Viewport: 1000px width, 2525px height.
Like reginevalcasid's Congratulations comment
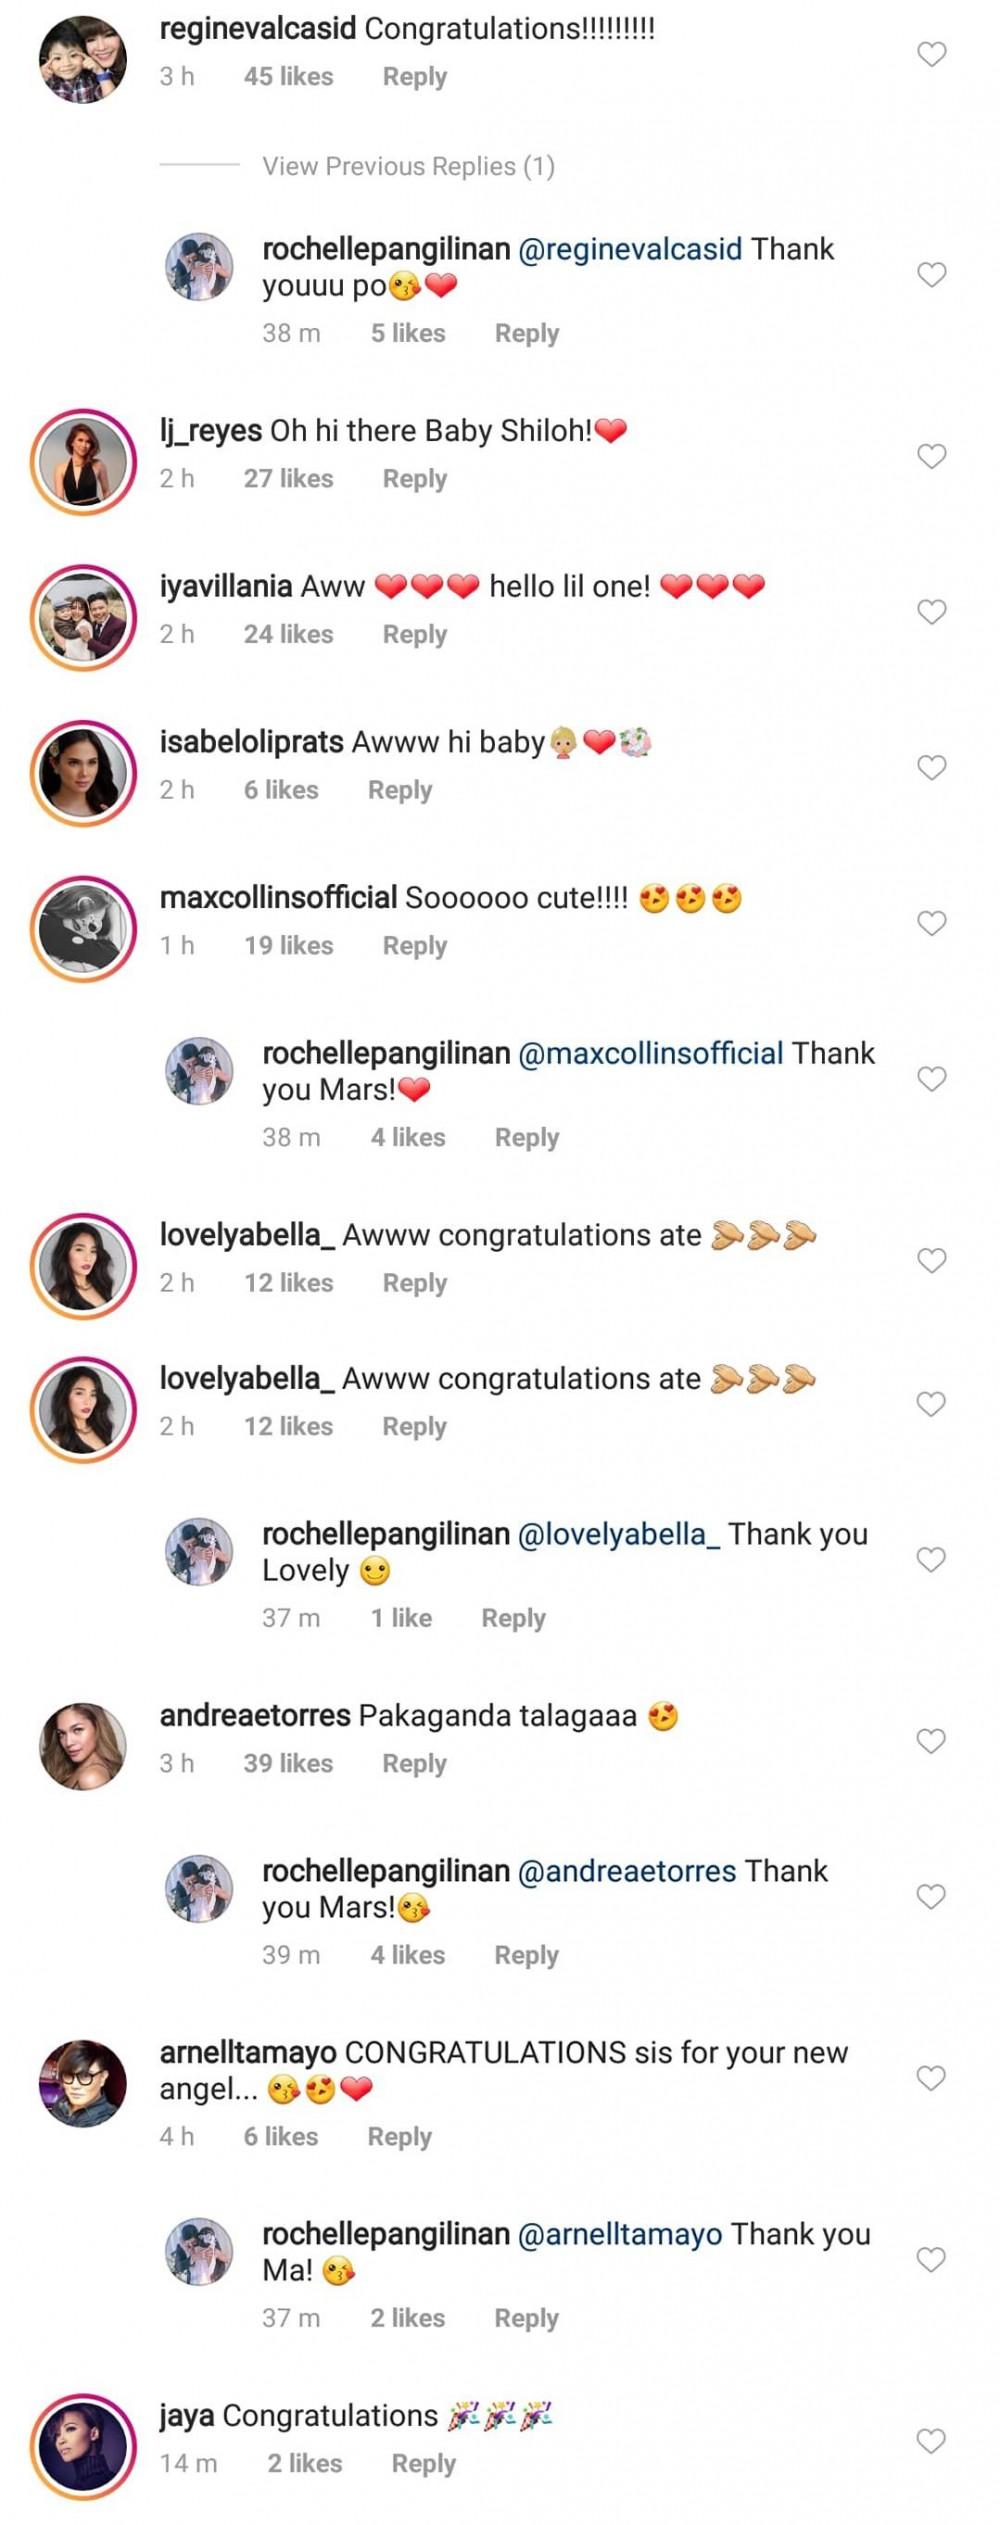[x=931, y=54]
